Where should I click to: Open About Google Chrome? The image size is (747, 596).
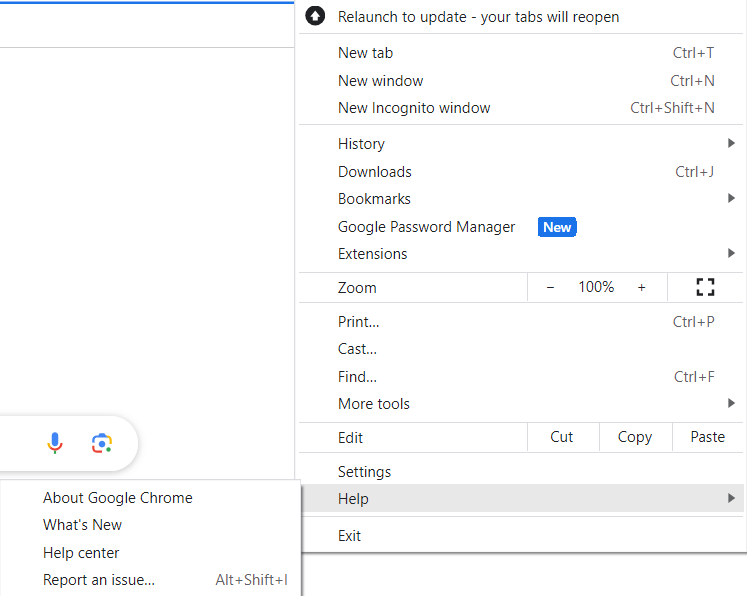[117, 498]
